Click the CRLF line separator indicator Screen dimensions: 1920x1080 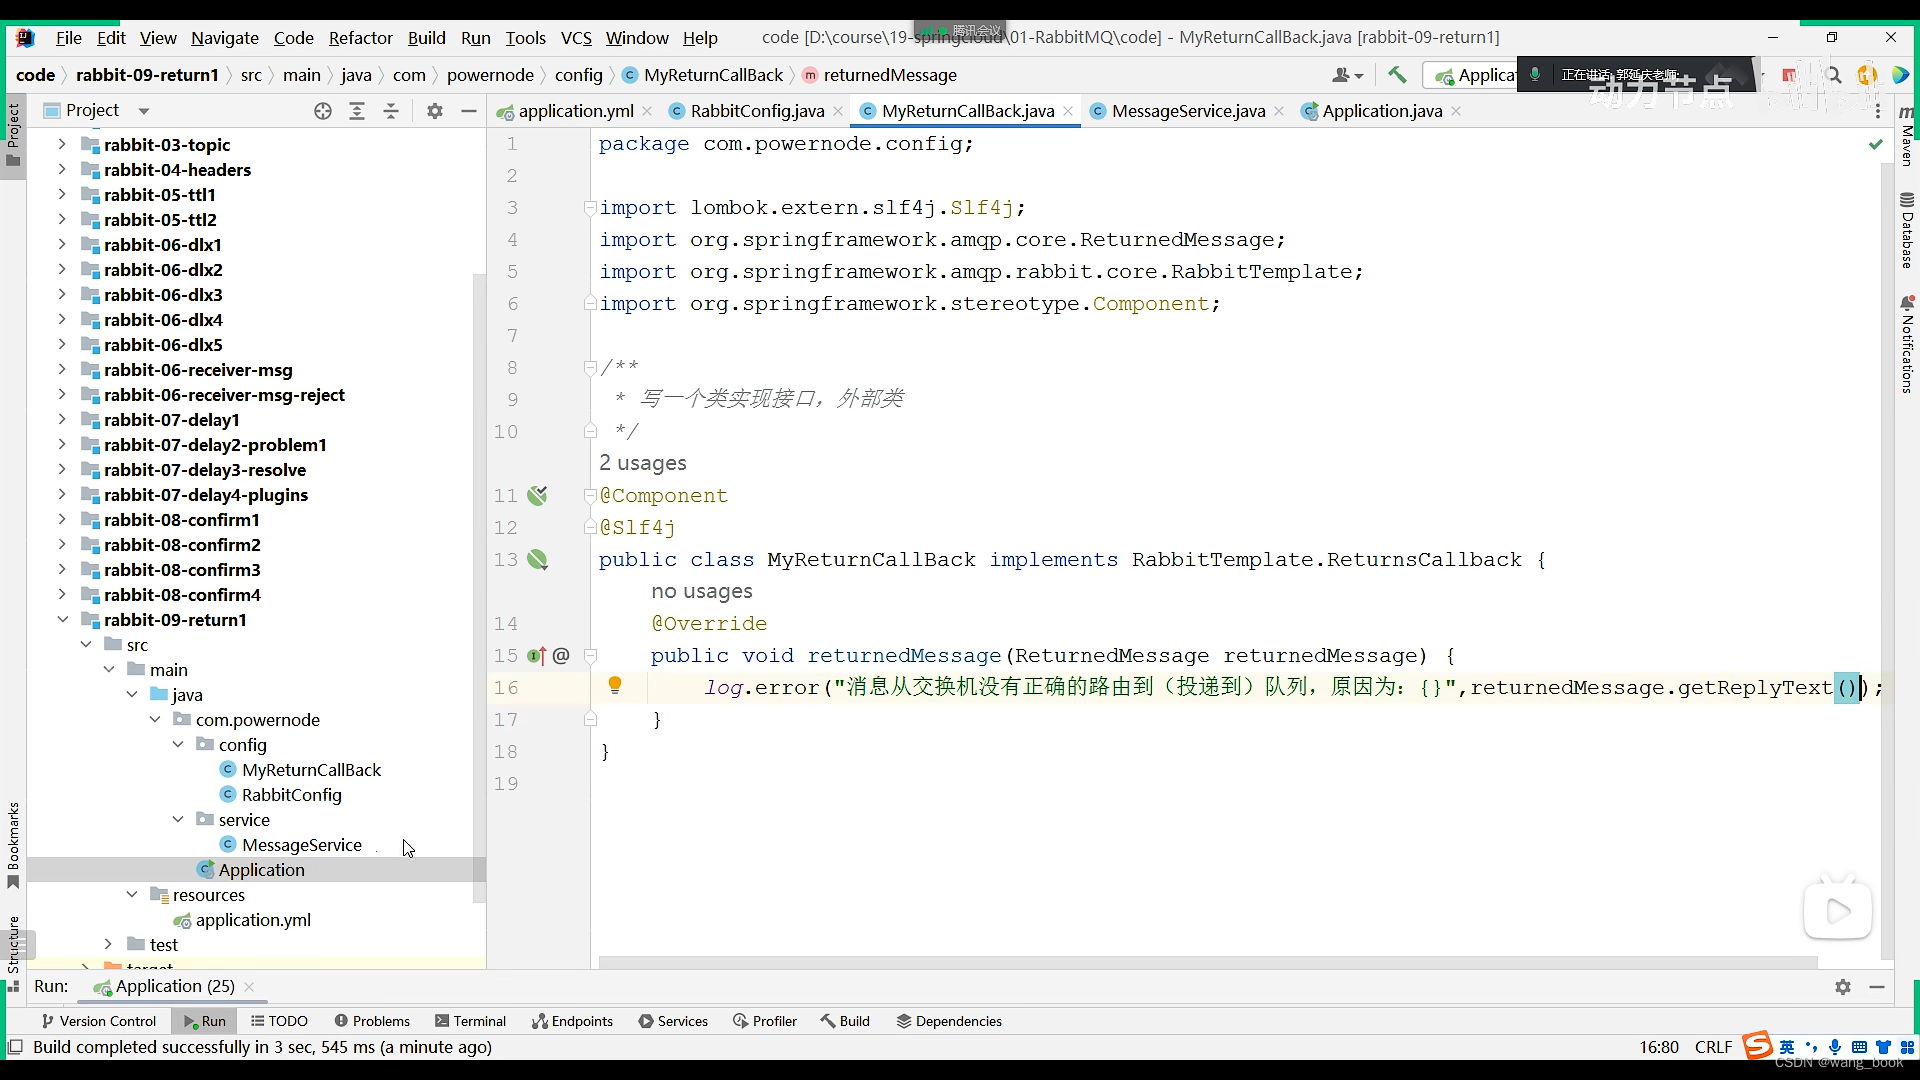tap(1713, 1047)
